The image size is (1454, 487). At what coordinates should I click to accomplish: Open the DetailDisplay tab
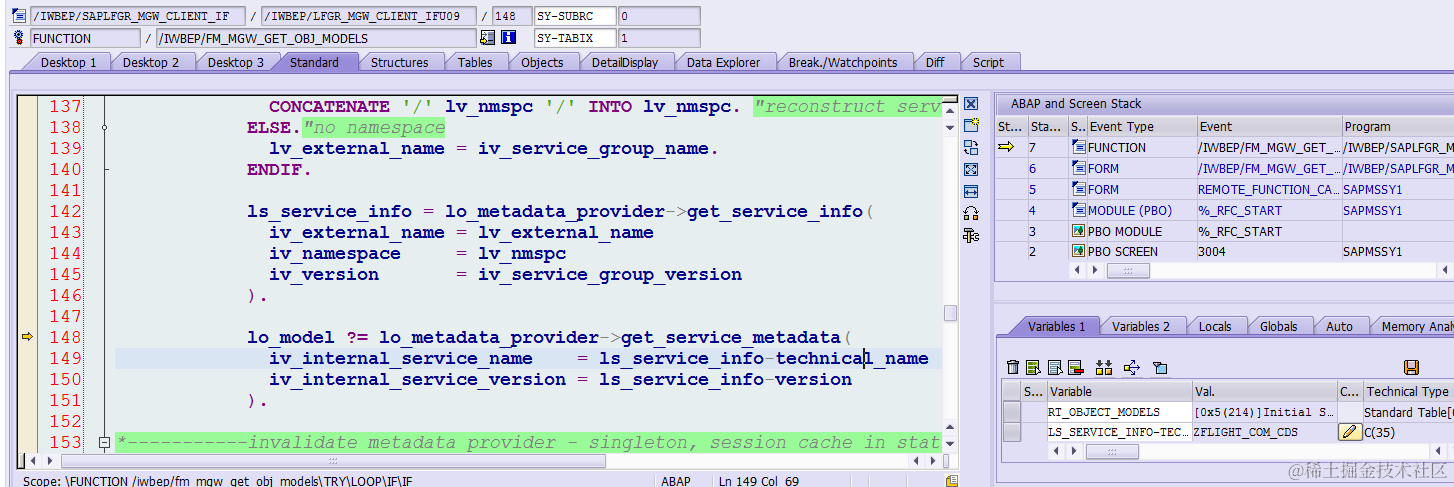click(625, 62)
